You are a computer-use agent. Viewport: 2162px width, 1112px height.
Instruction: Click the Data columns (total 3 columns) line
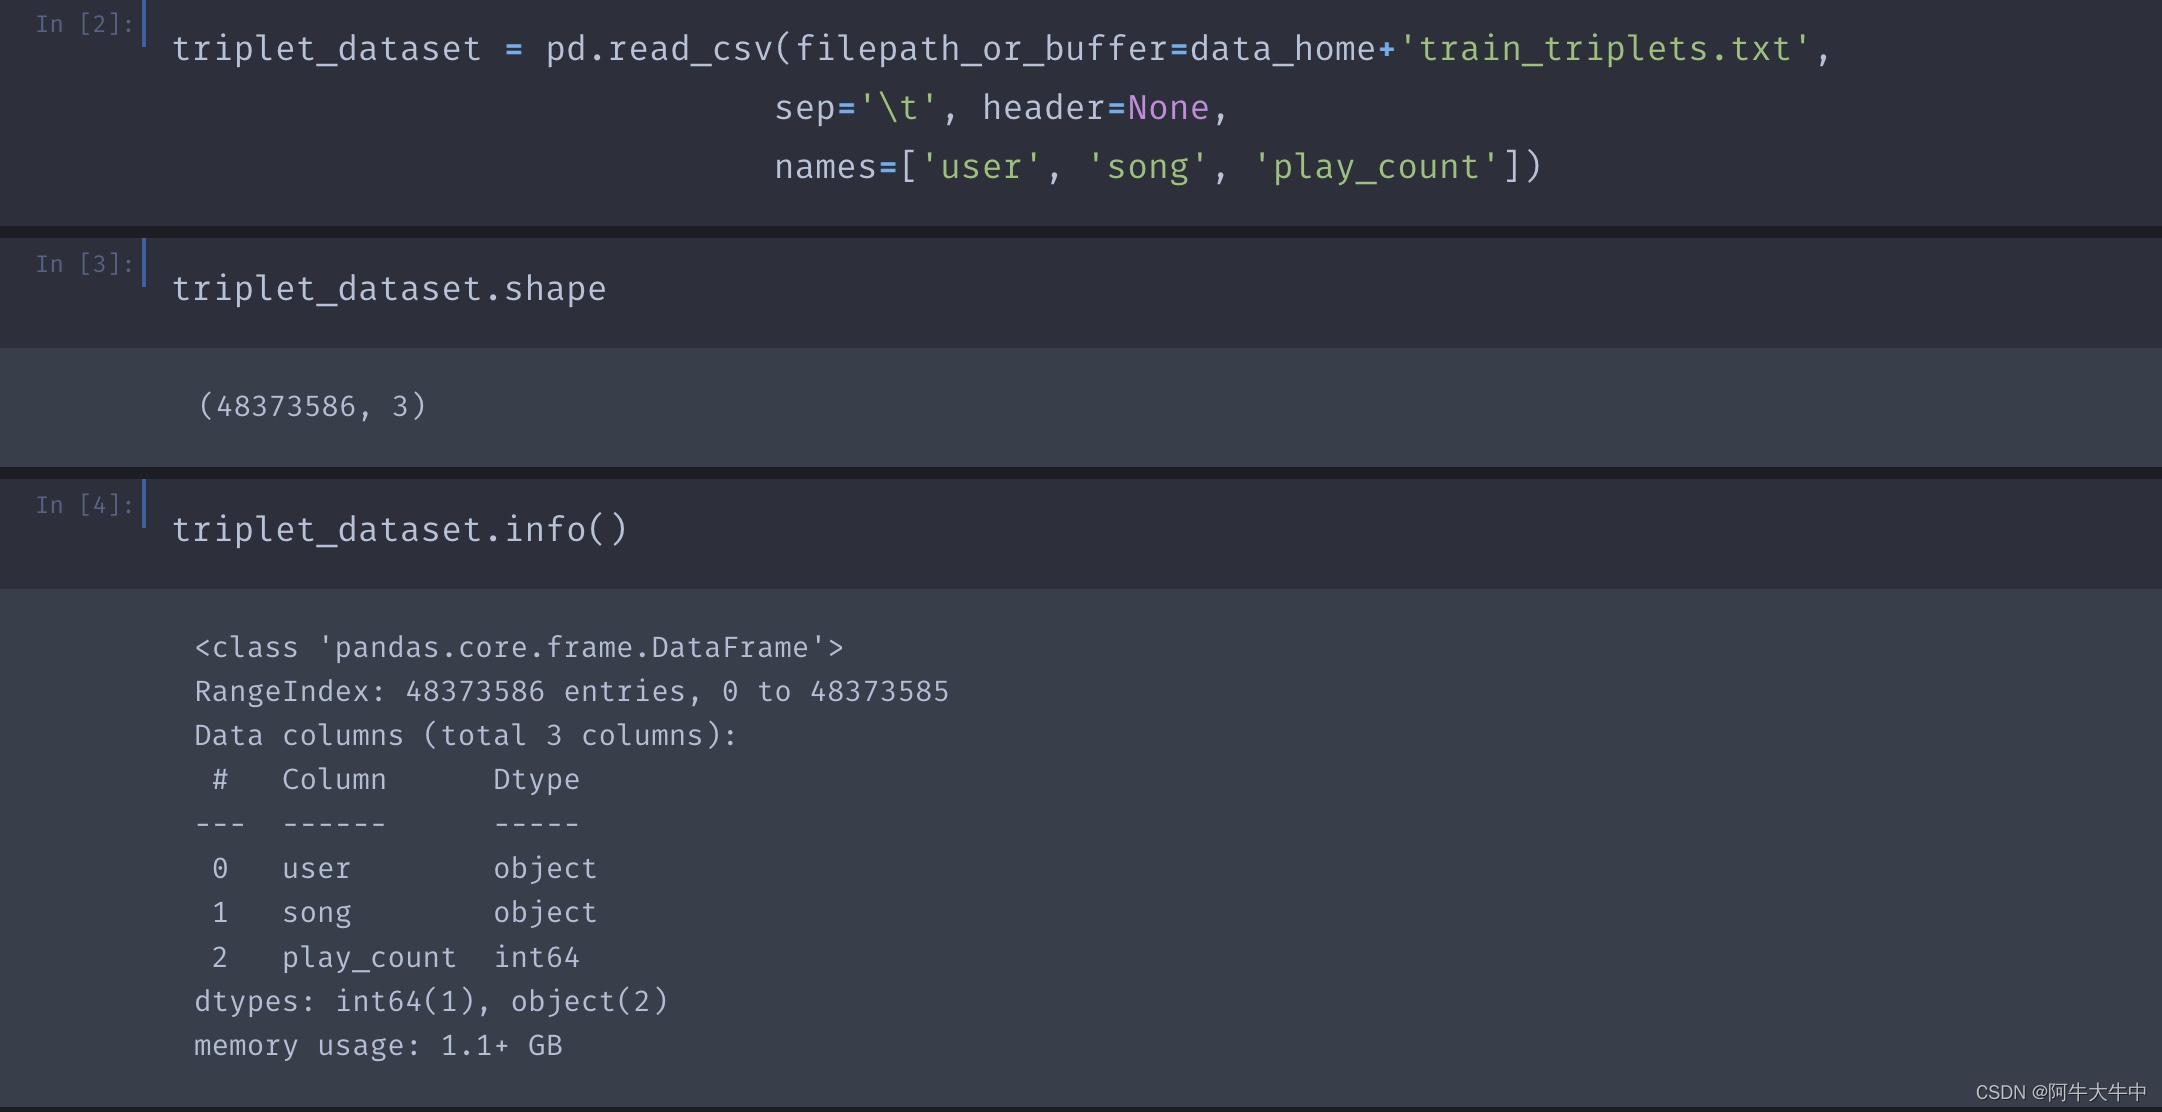[465, 736]
